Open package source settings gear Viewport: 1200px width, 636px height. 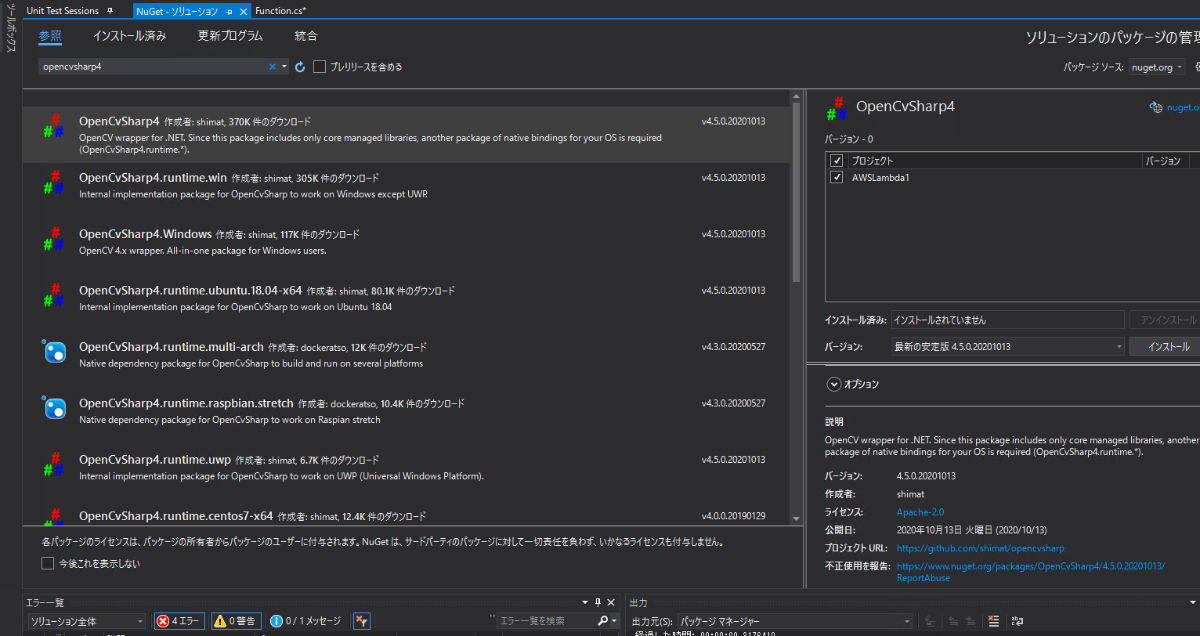pyautogui.click(x=1197, y=67)
